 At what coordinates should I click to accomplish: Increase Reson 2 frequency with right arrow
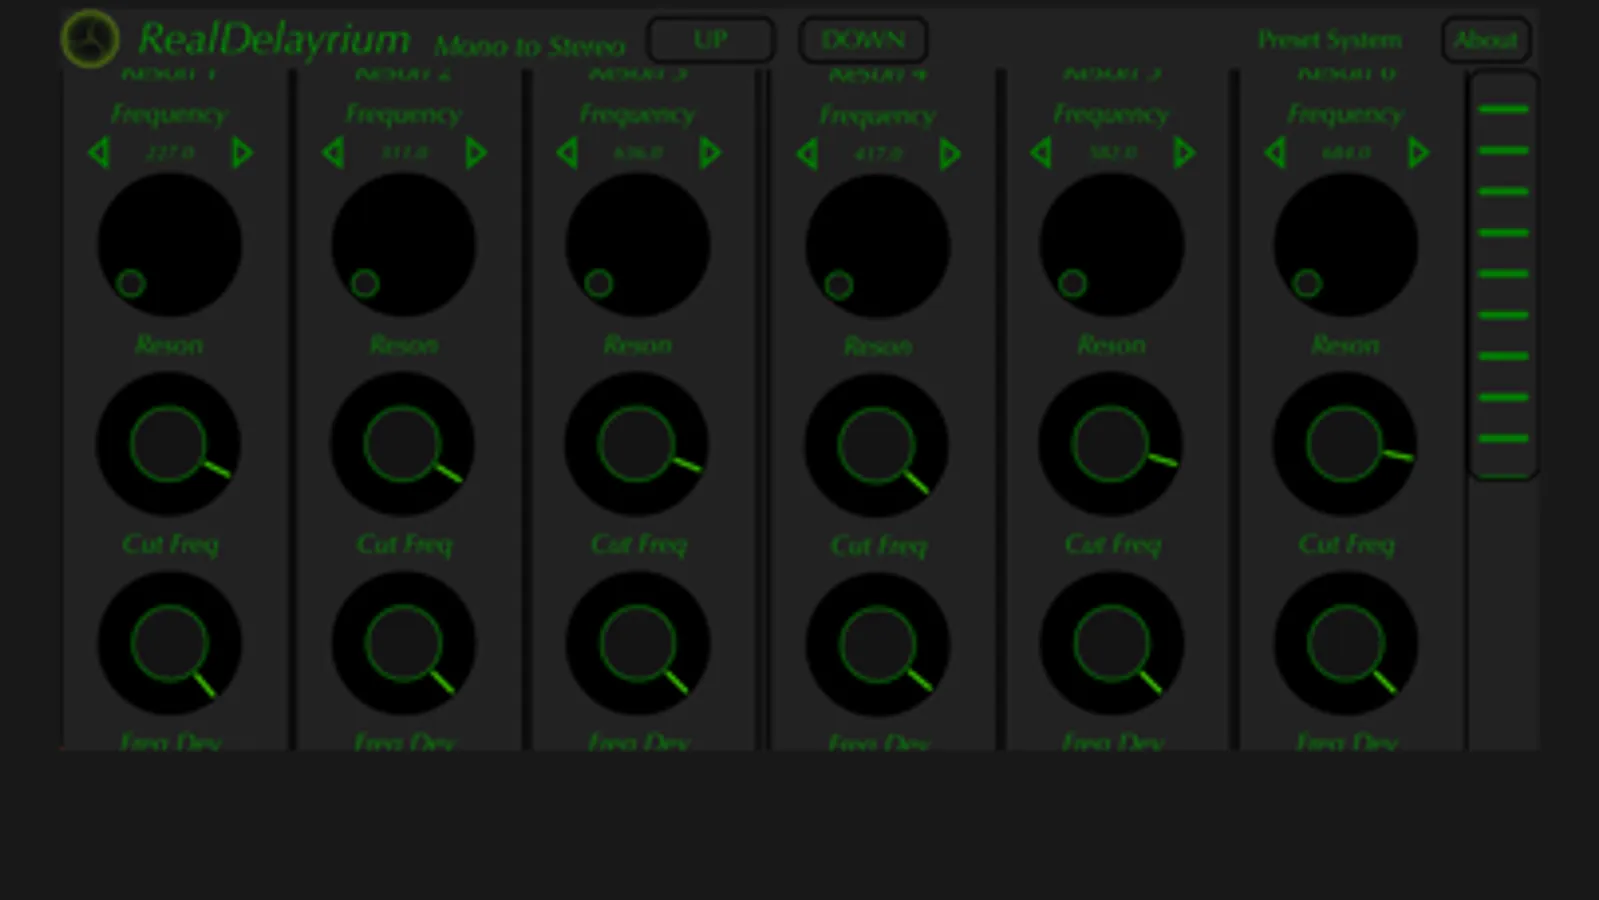476,153
